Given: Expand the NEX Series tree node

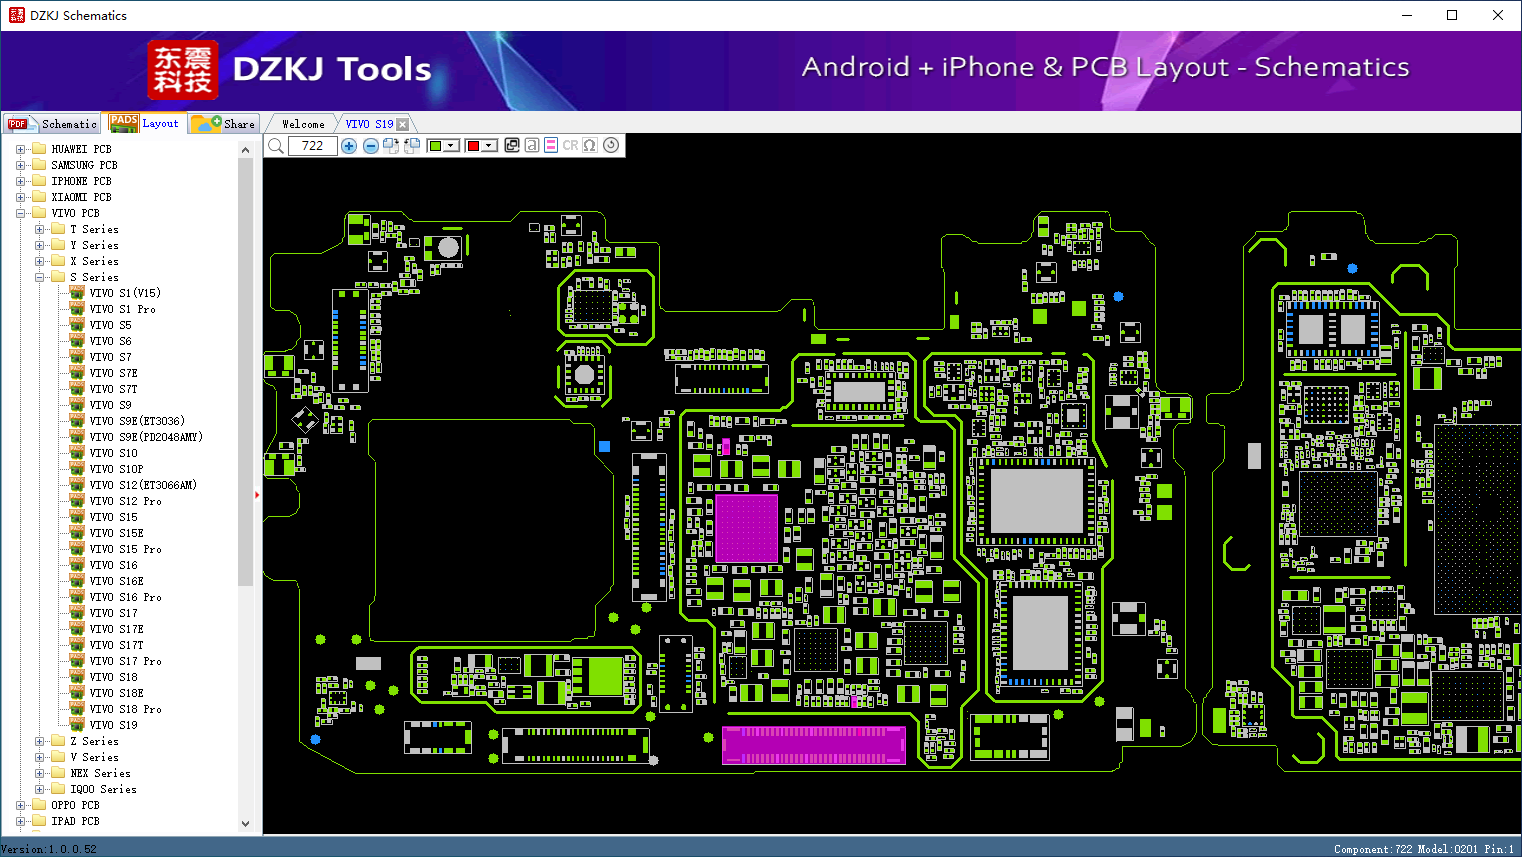Looking at the screenshot, I should (x=40, y=773).
